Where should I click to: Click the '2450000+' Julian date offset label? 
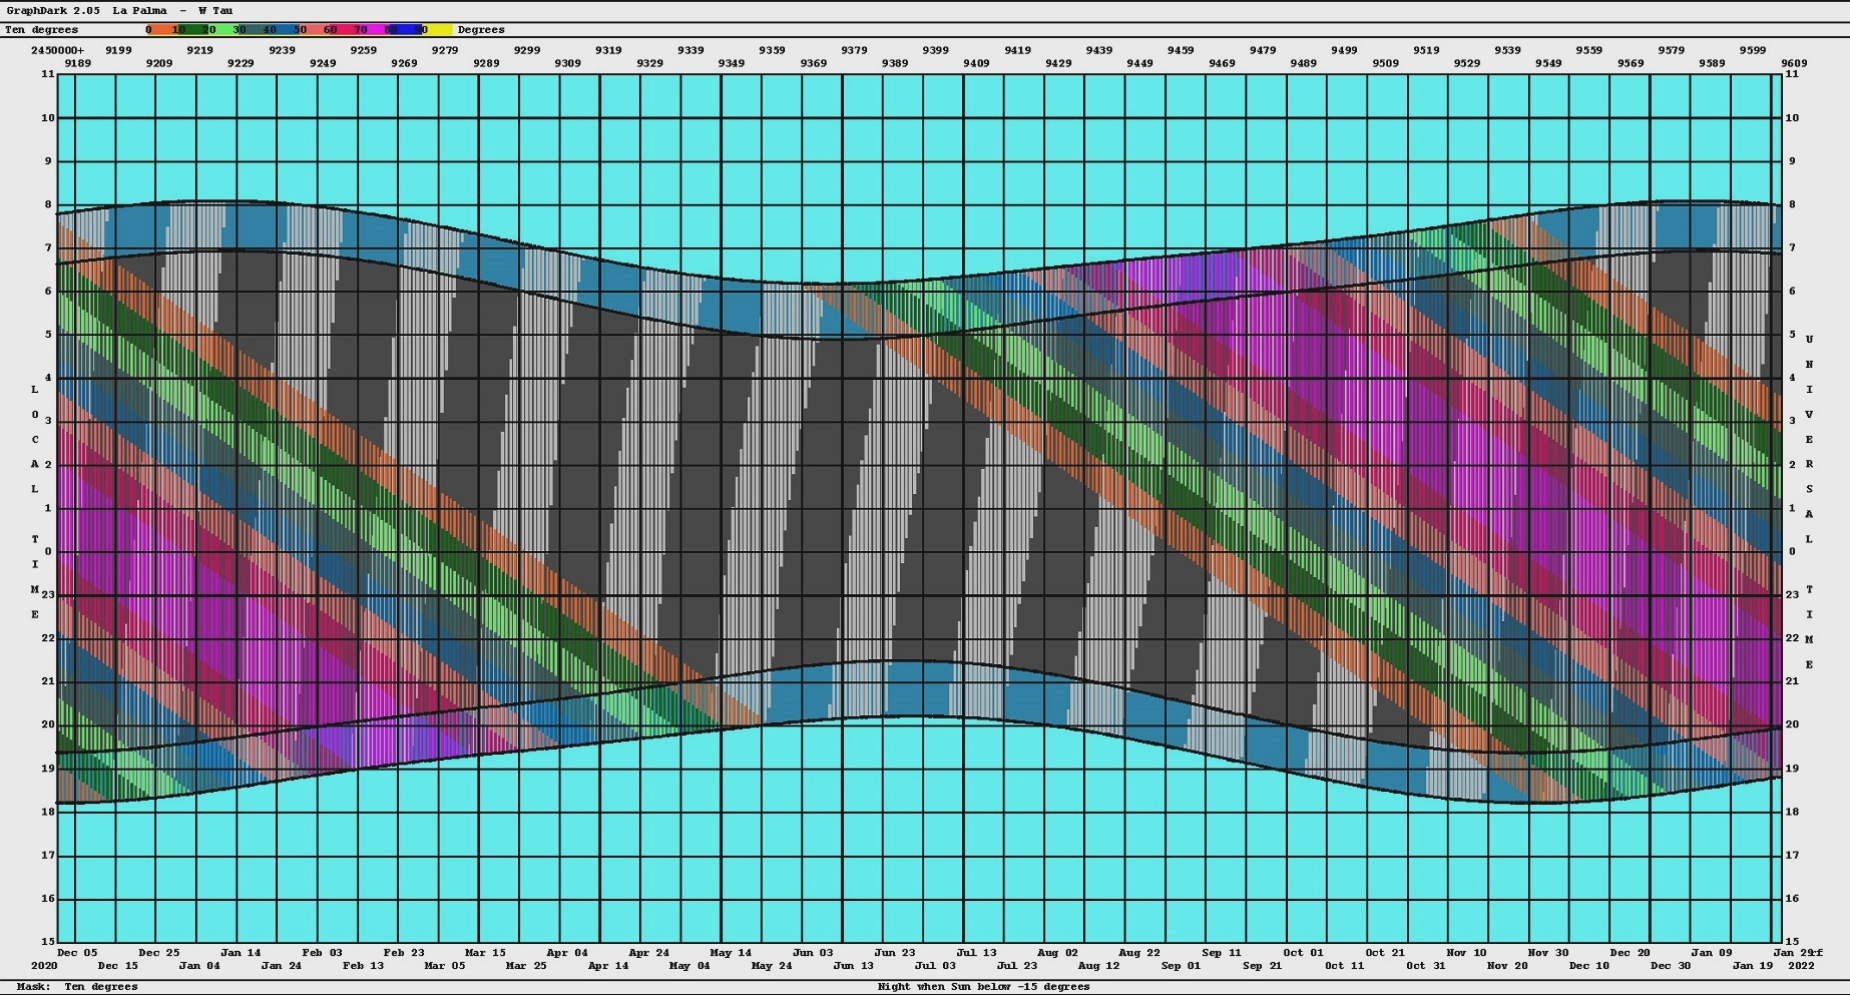point(57,50)
